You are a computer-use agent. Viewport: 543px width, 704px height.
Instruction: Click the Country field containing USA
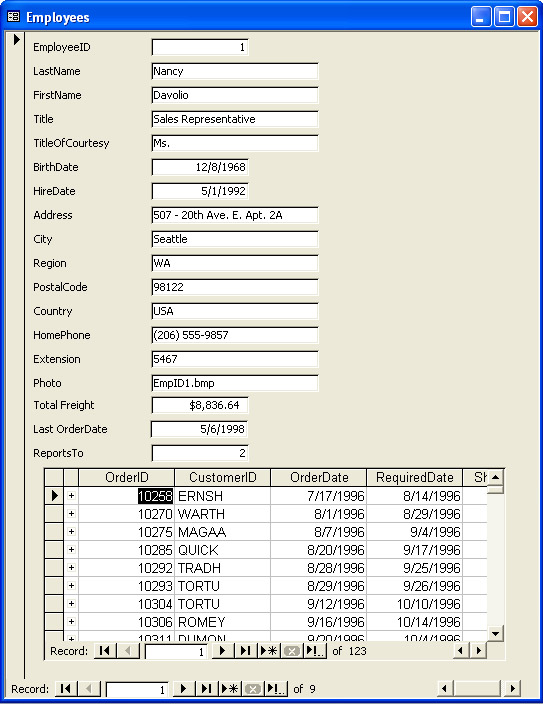point(235,311)
